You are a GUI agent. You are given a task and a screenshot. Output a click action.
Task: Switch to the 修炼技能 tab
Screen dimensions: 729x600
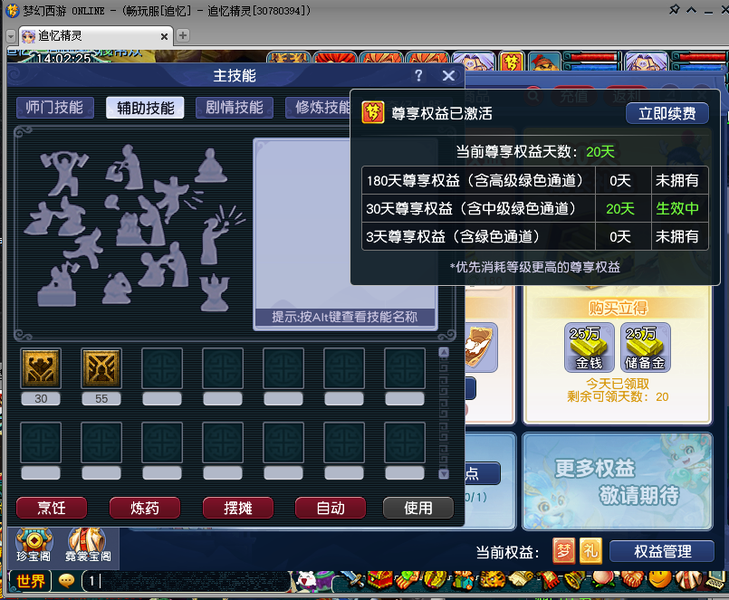(318, 108)
